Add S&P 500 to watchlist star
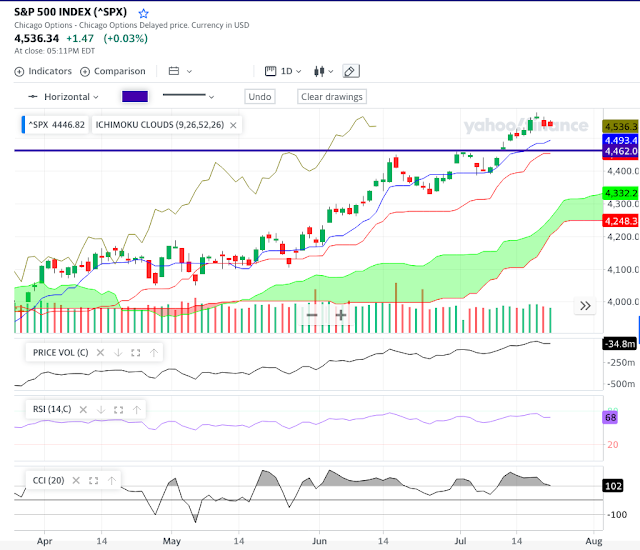The height and width of the screenshot is (550, 640). pos(143,13)
